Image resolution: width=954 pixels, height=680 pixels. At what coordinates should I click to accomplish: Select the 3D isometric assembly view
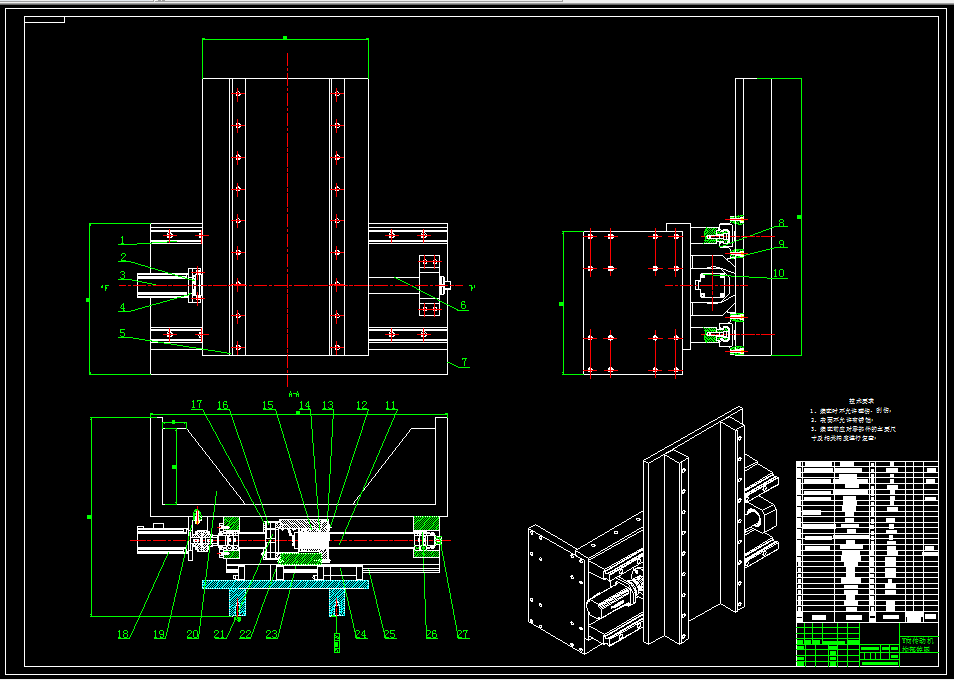[x=654, y=532]
